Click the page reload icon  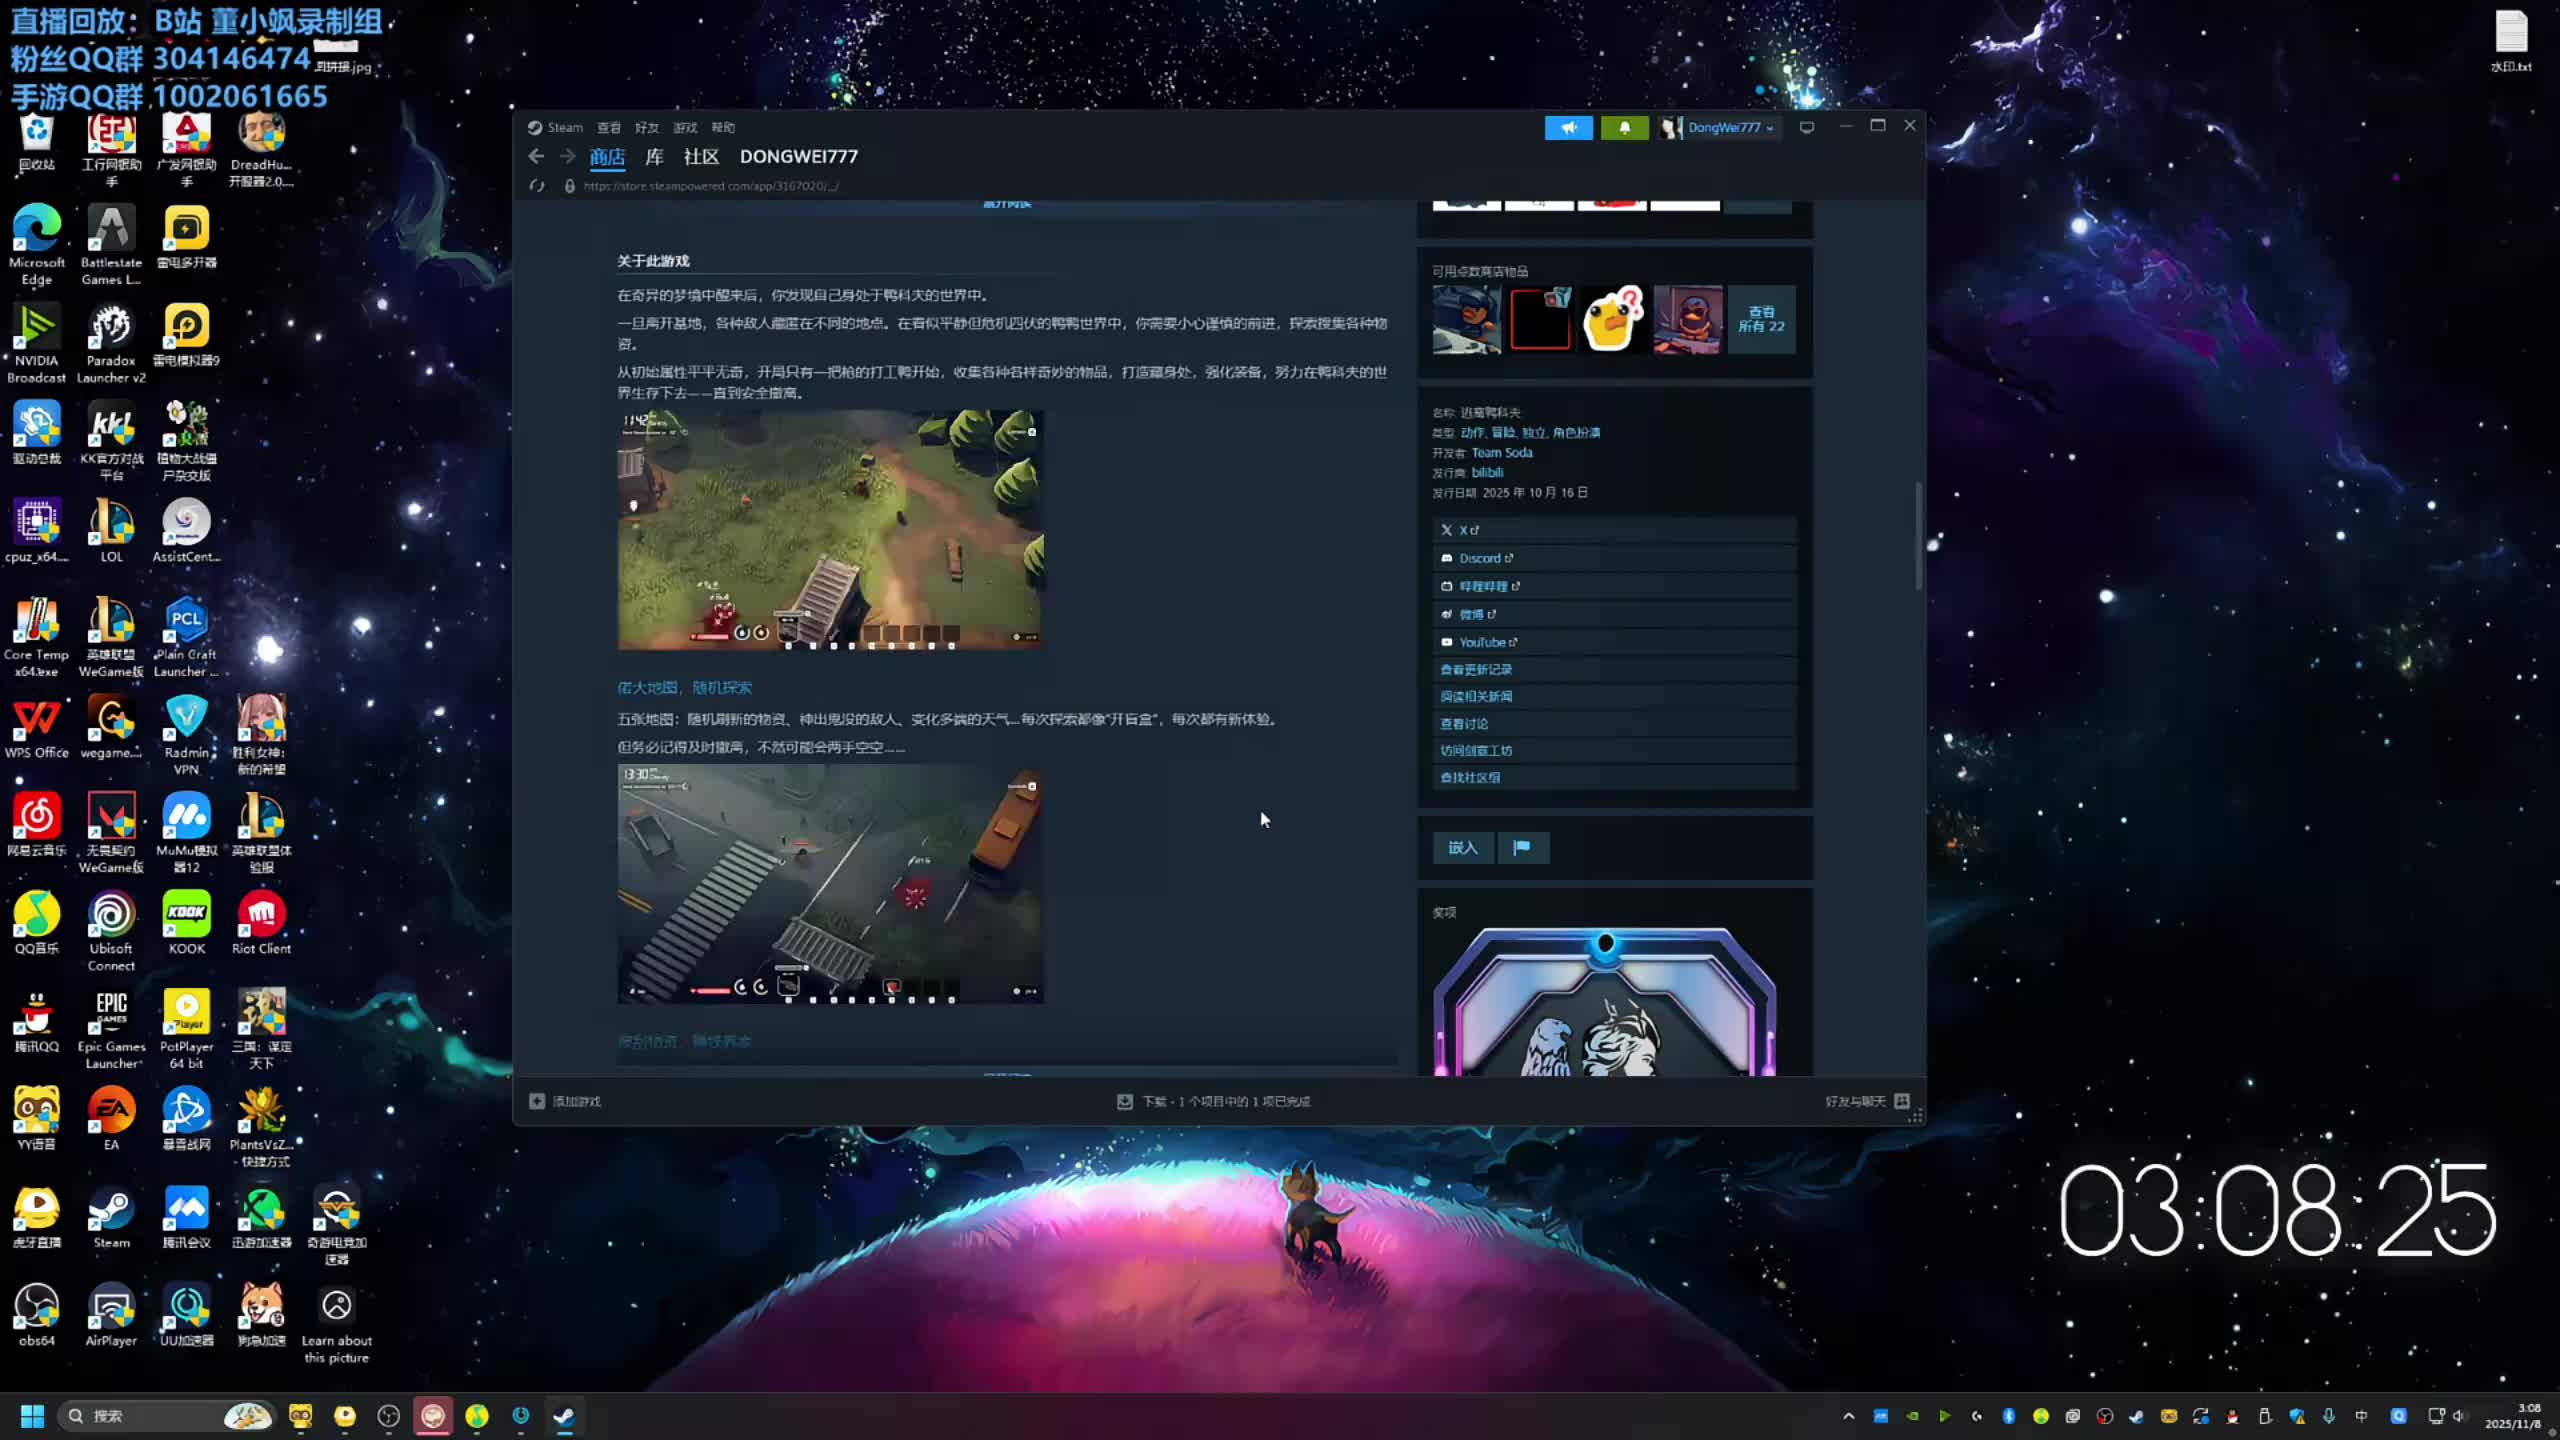[538, 186]
